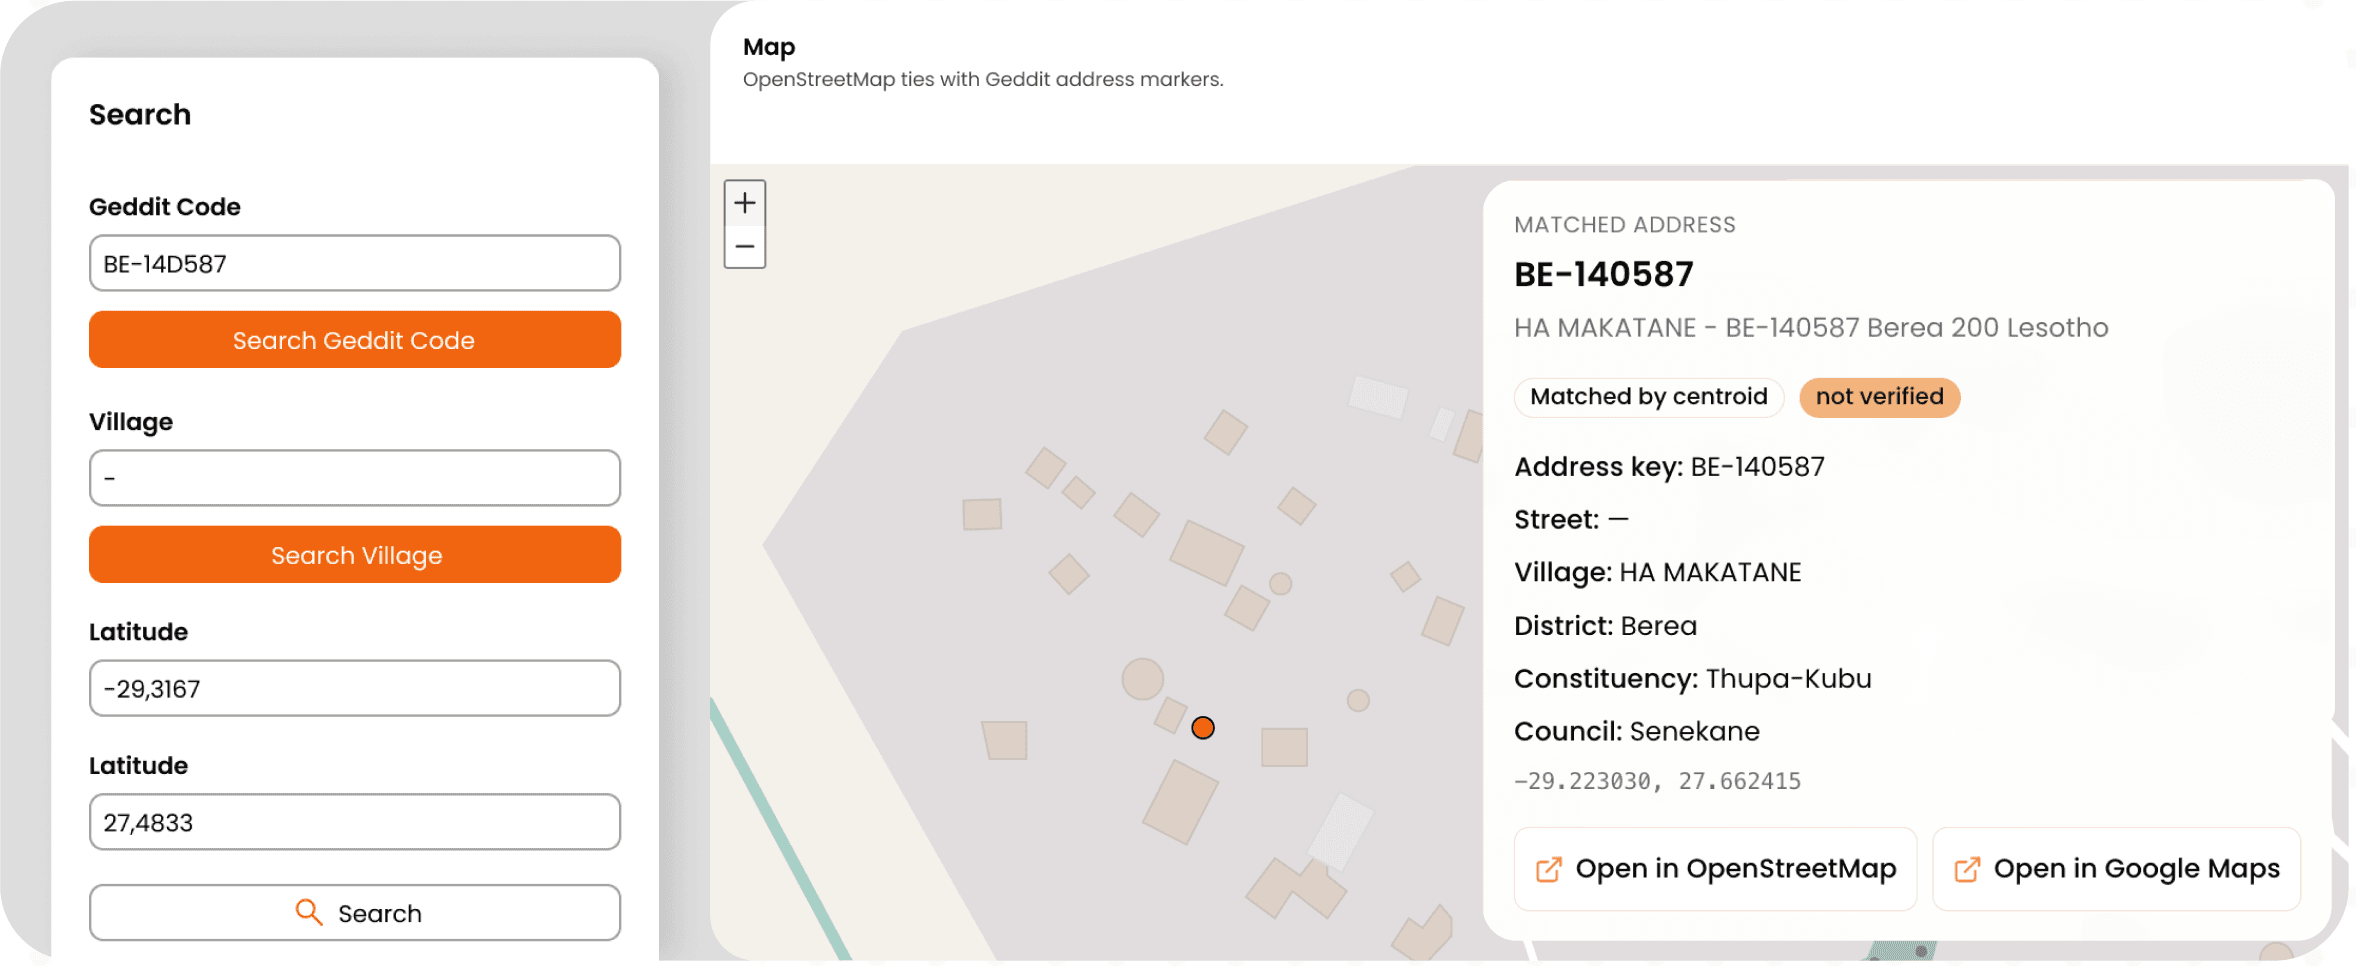Click the 'Constituency: Thupa-Kubu' detail row
The height and width of the screenshot is (966, 2356).
(1693, 679)
